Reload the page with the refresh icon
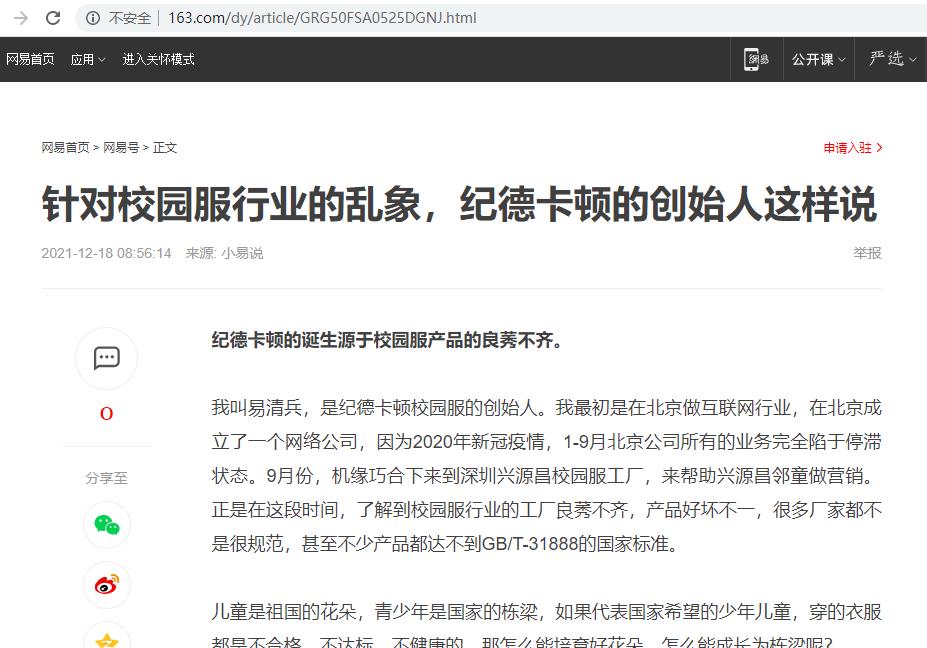 [53, 18]
